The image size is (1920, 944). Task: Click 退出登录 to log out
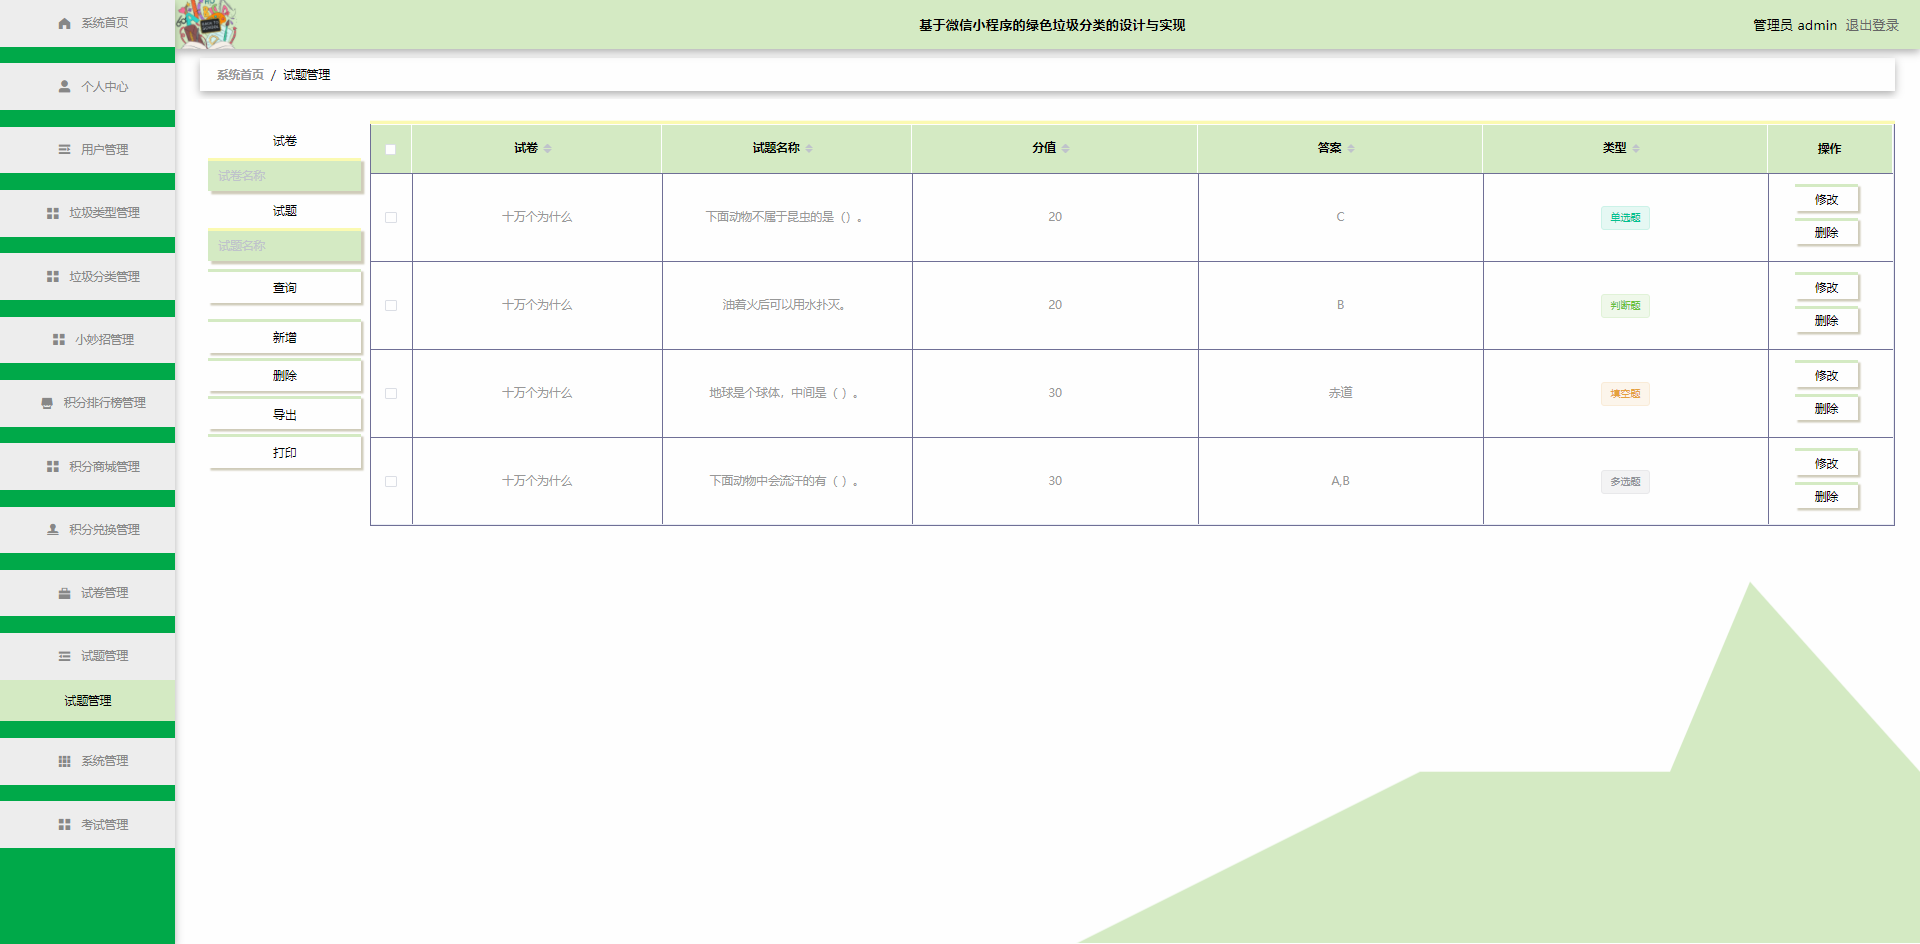click(1872, 25)
